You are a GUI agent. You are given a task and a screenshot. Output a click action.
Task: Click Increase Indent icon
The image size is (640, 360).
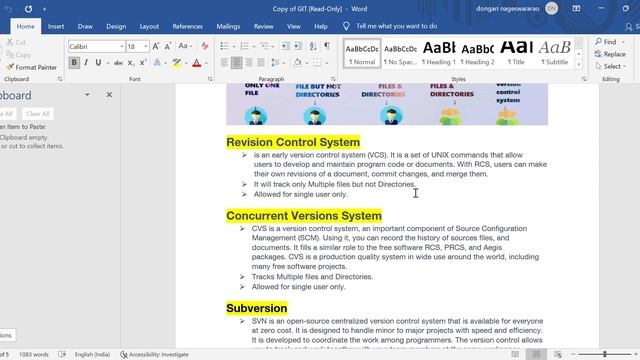(x=298, y=46)
